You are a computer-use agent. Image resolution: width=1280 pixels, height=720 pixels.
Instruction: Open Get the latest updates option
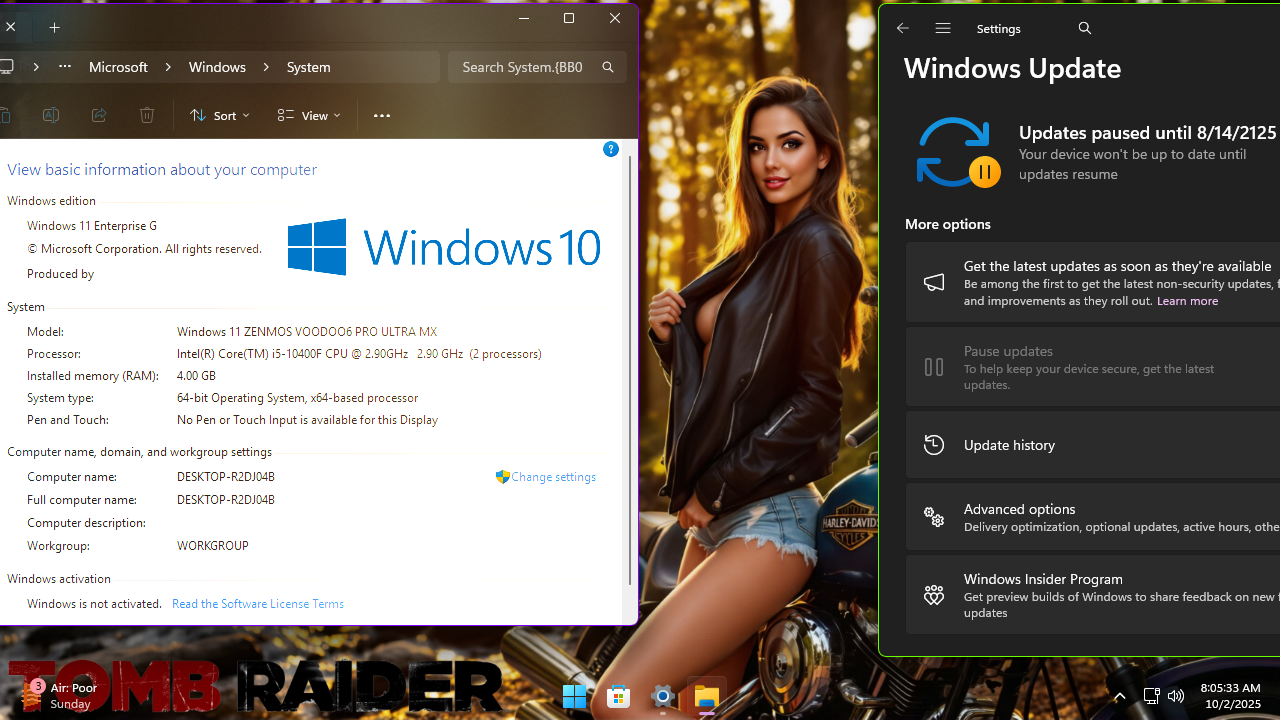(1093, 283)
